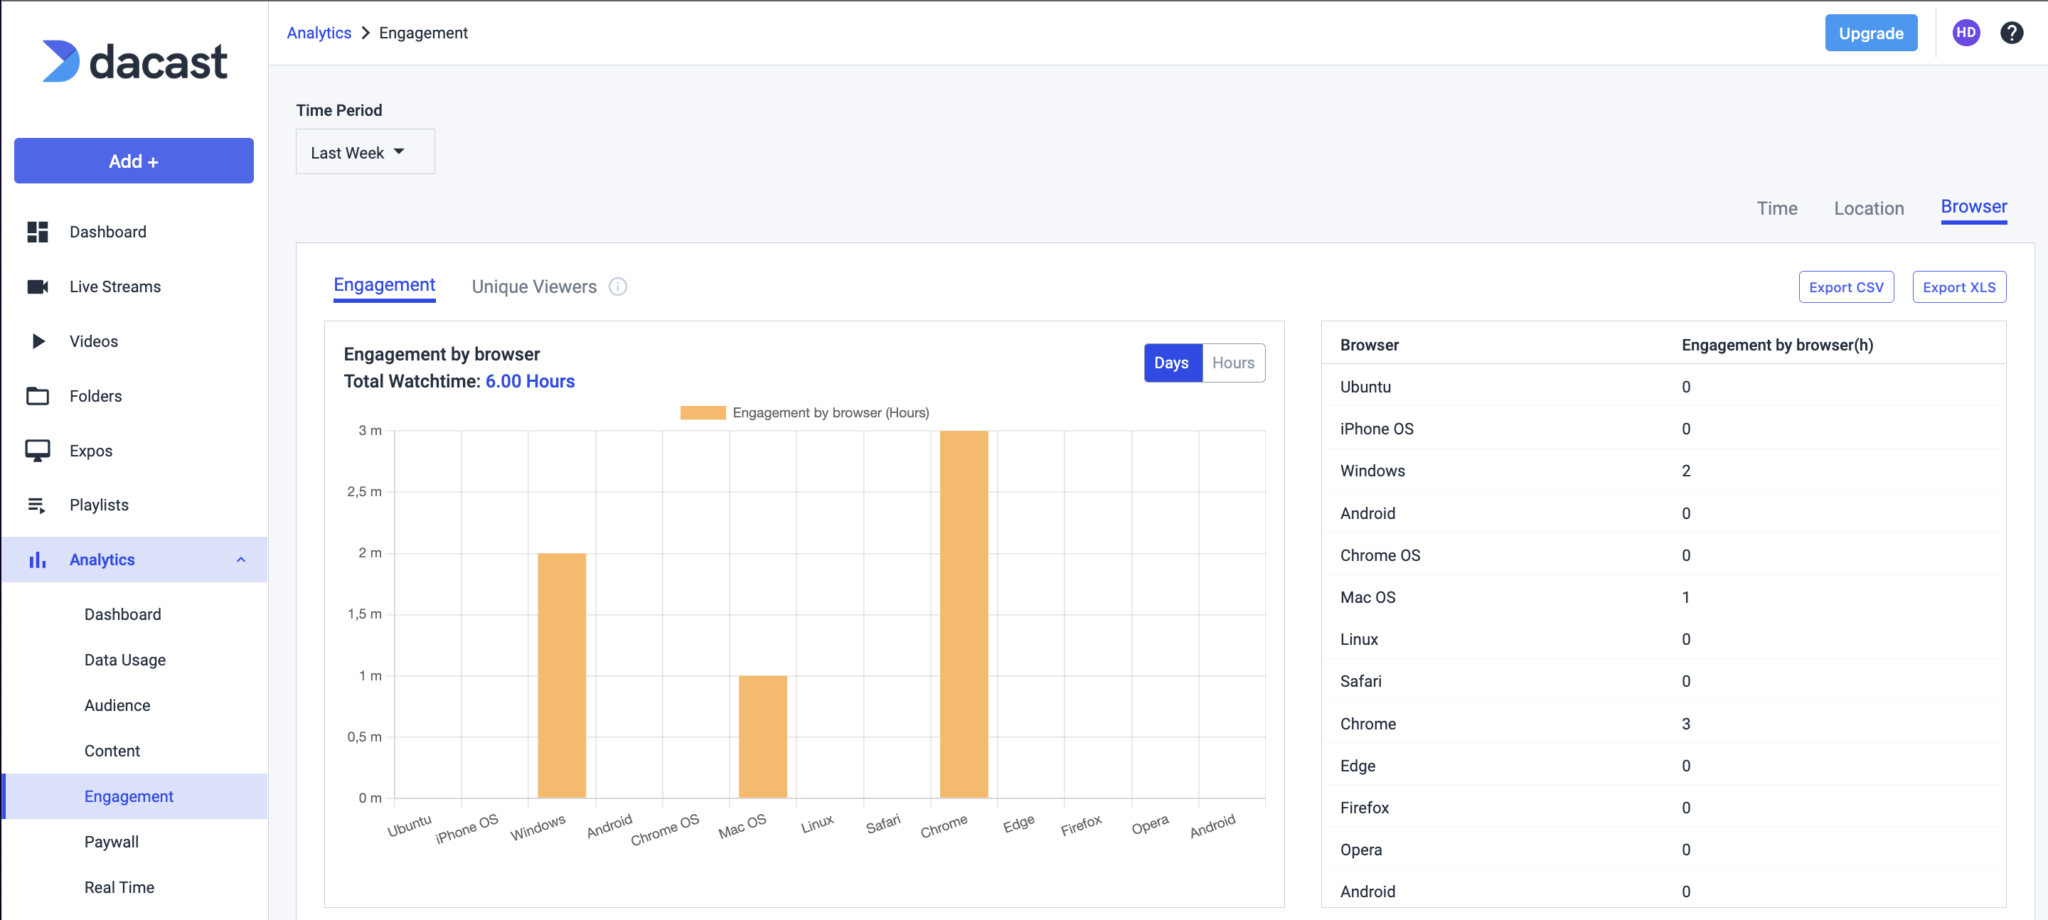Click the Videos play icon
This screenshot has height=920, width=2048.
coord(38,341)
